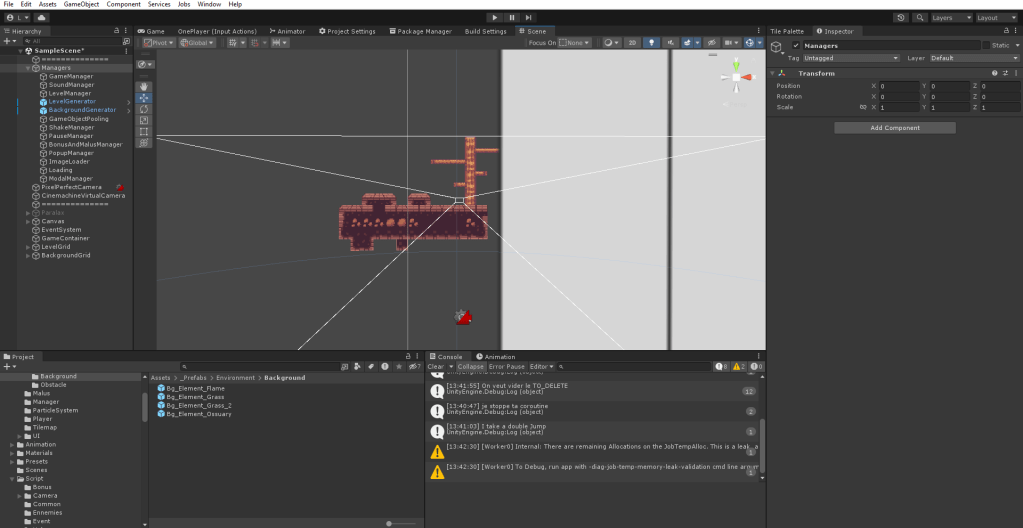Viewport: 1023px width, 528px height.
Task: Select the Hand tool in Scene toolbar
Action: [x=144, y=87]
